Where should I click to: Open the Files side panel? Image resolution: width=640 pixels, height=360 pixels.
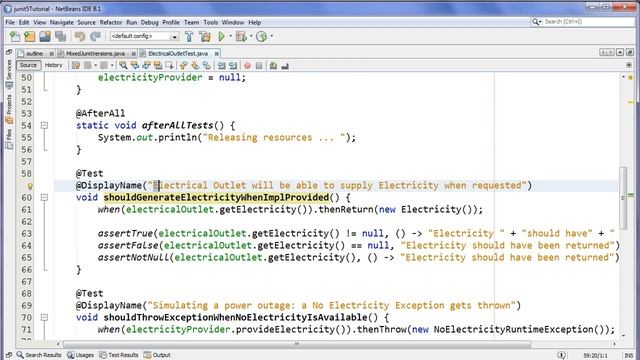tap(9, 139)
